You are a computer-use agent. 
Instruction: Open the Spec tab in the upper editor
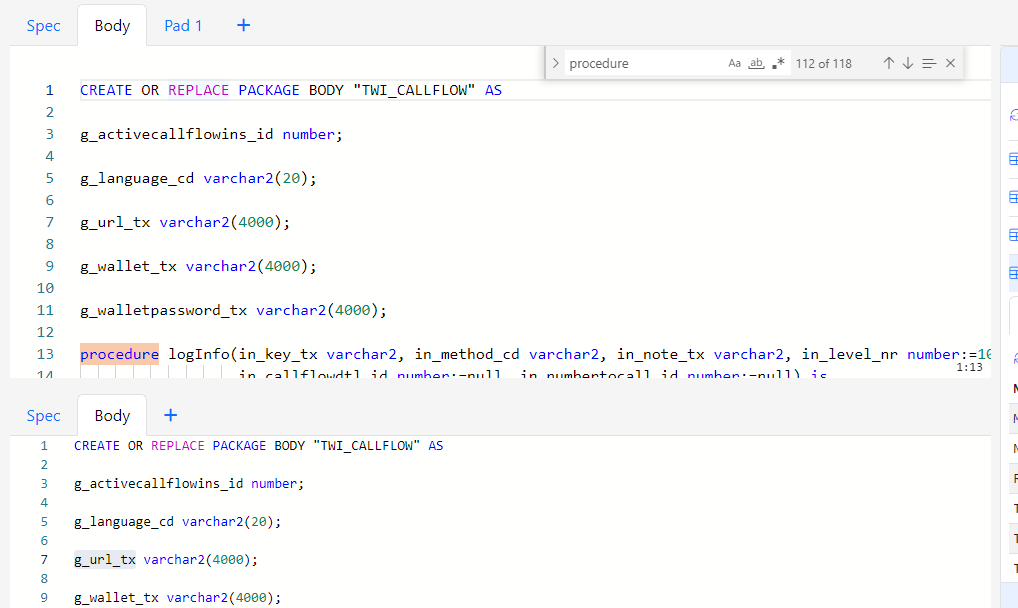point(43,26)
